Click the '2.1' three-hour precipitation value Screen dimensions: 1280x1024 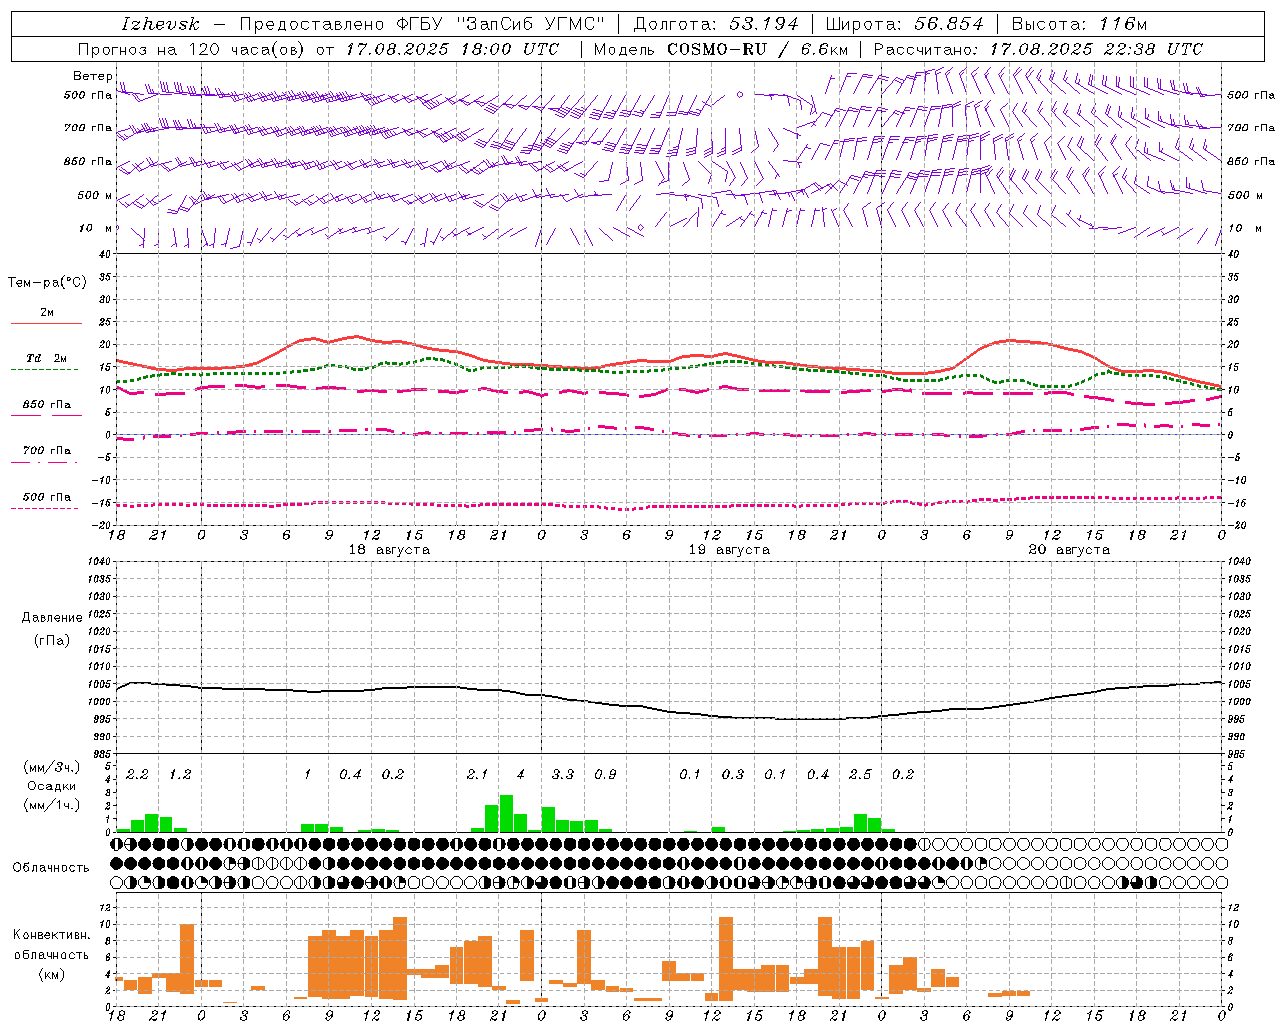coord(477,774)
